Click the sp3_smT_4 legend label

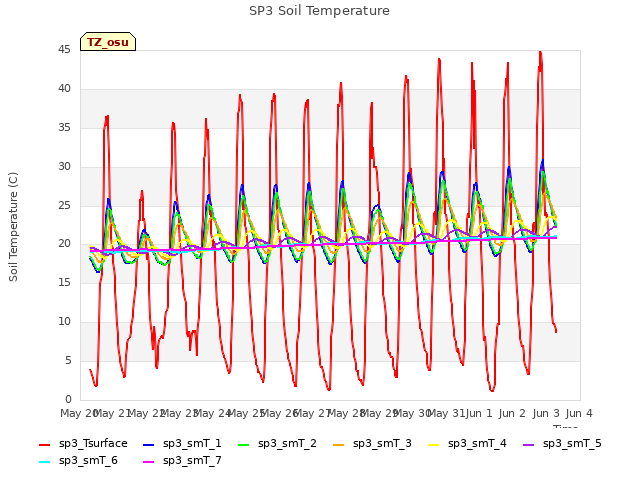point(477,444)
